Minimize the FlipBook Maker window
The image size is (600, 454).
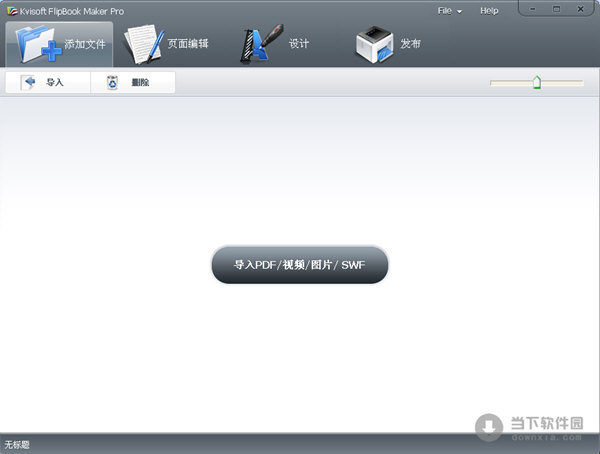(x=532, y=9)
